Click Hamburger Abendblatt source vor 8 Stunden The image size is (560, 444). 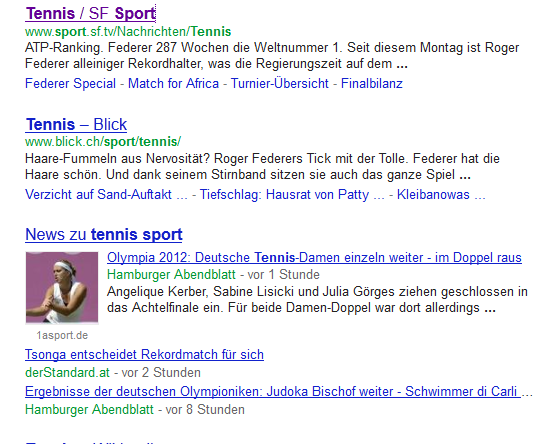coord(89,410)
